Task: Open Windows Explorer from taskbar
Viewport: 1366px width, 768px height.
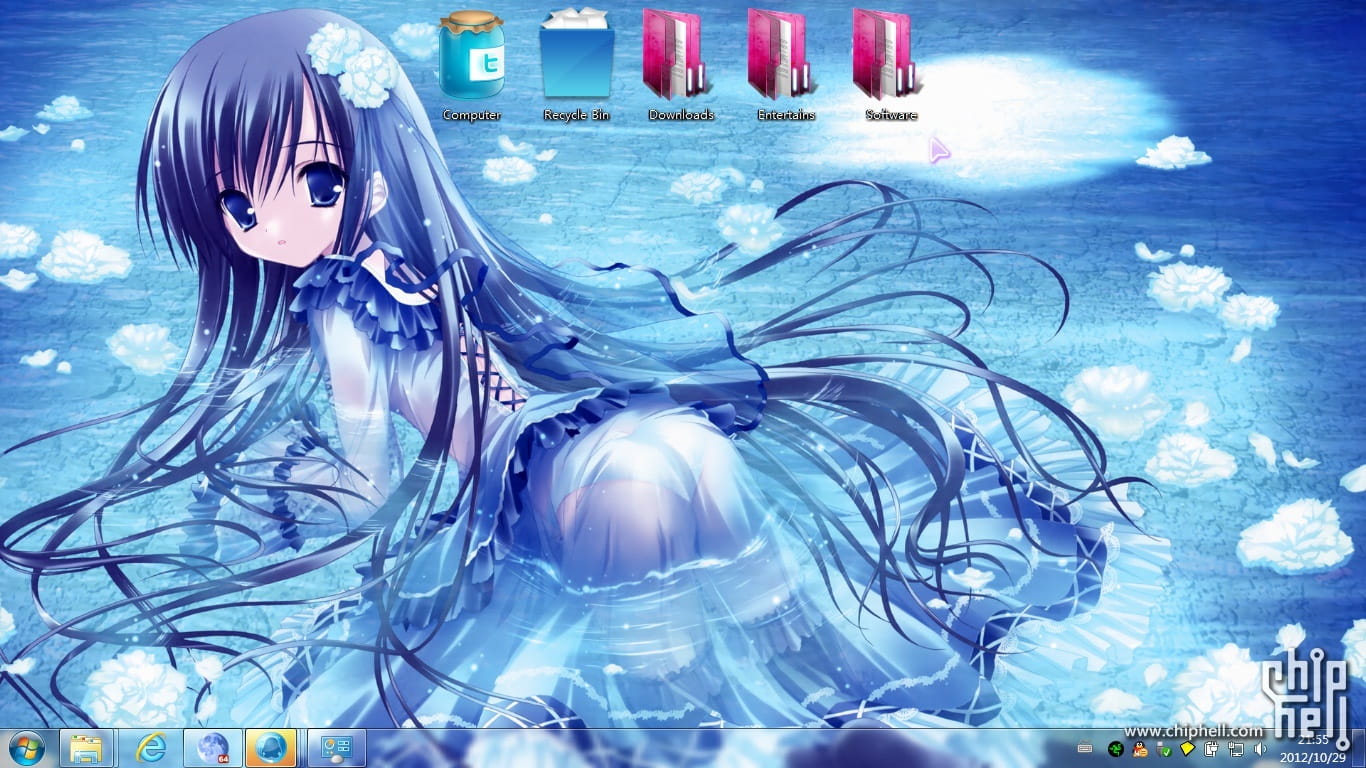Action: point(86,748)
